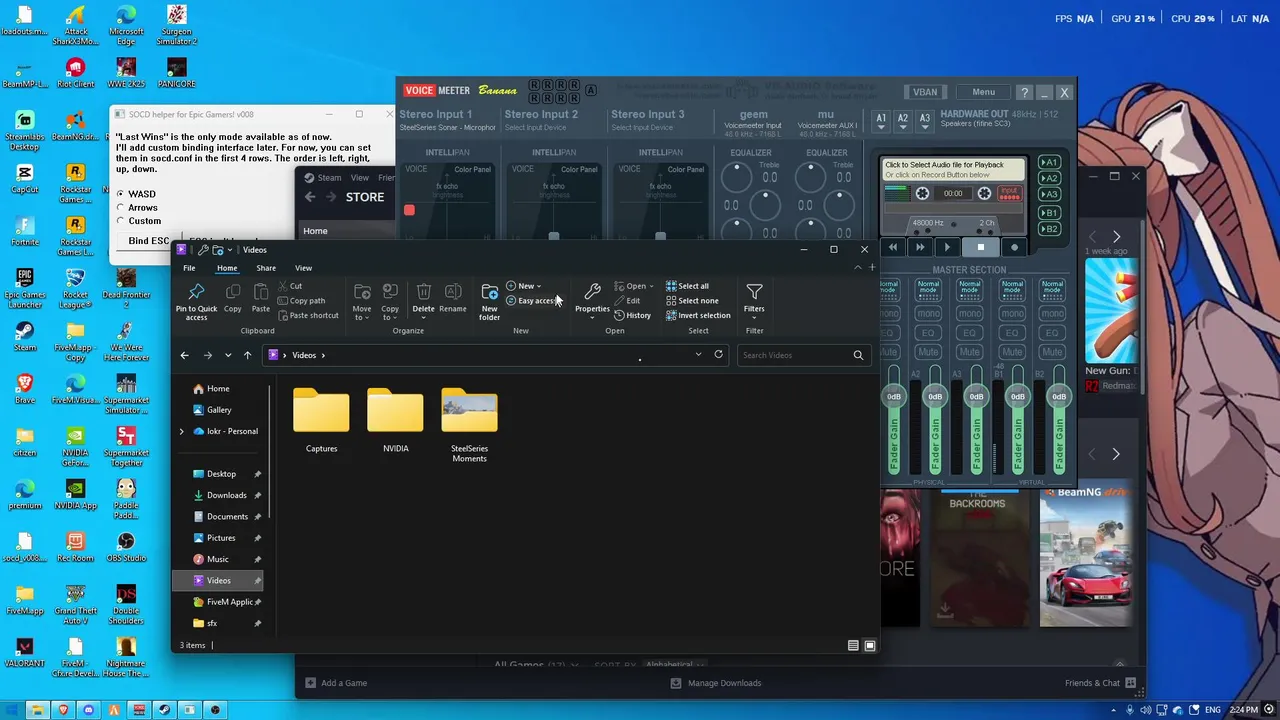1280x720 pixels.
Task: Open the A3 hardware out selector in Voicemeeter
Action: (x=925, y=120)
